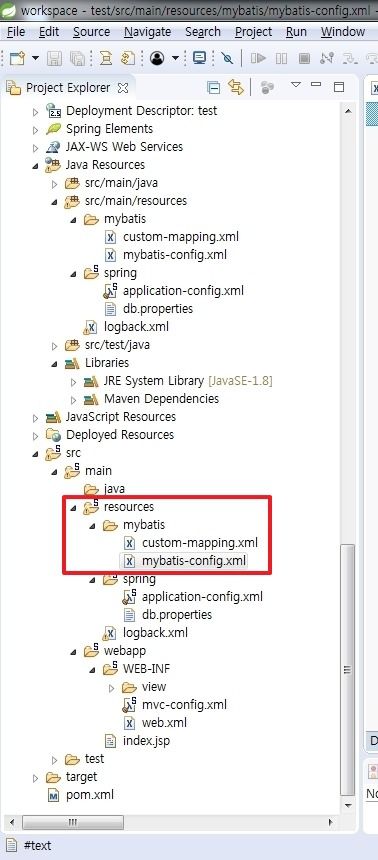Image resolution: width=378 pixels, height=860 pixels.
Task: Click the monitor console toolbar icon
Action: [x=199, y=58]
